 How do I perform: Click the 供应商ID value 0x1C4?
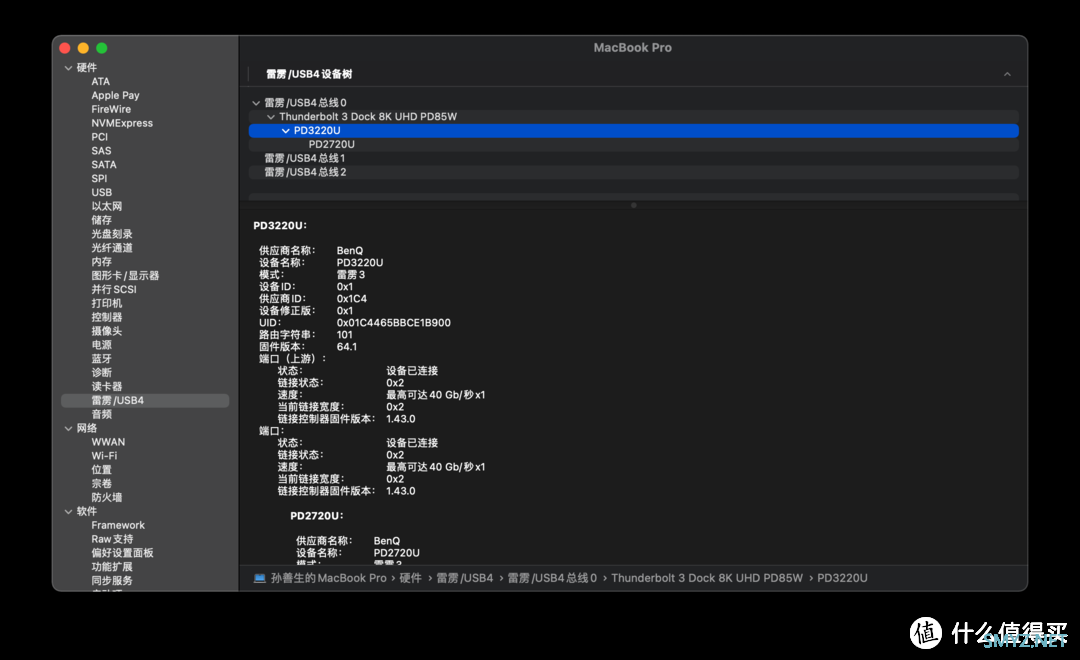[x=351, y=298]
